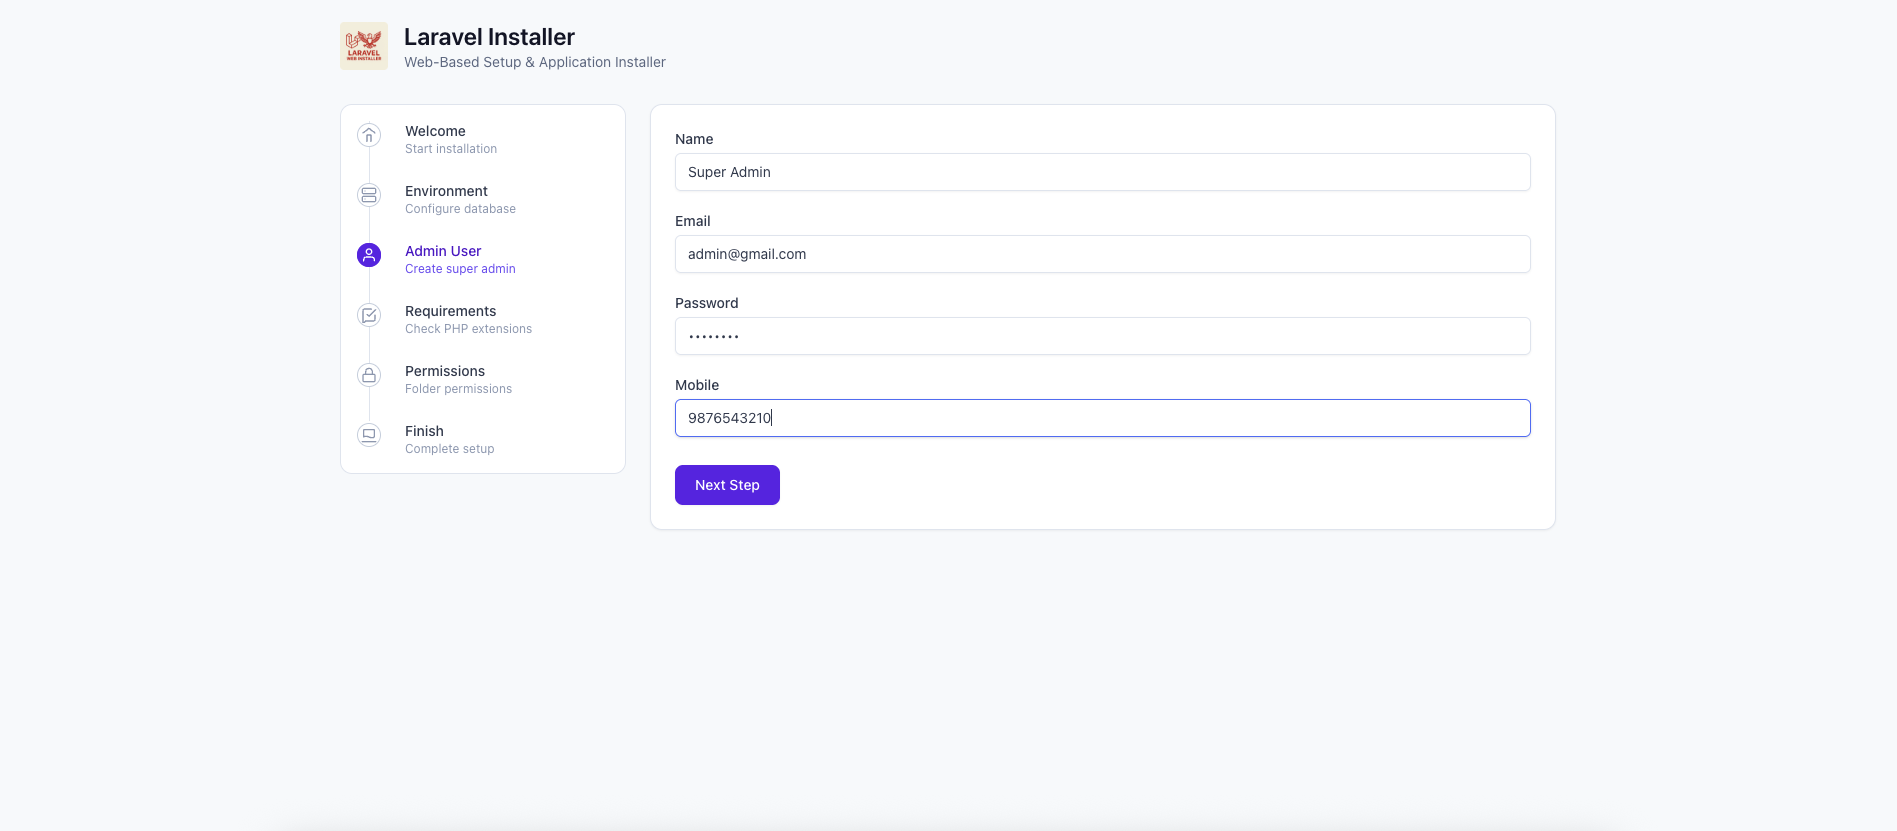Click the Finish monitor icon

tap(368, 435)
